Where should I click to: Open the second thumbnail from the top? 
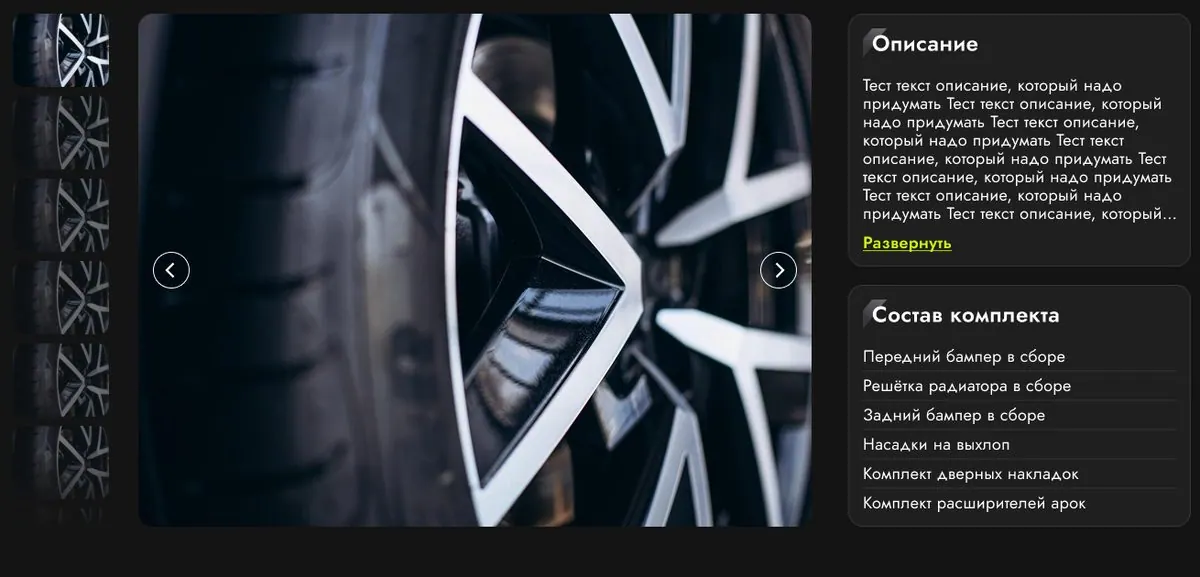[61, 132]
